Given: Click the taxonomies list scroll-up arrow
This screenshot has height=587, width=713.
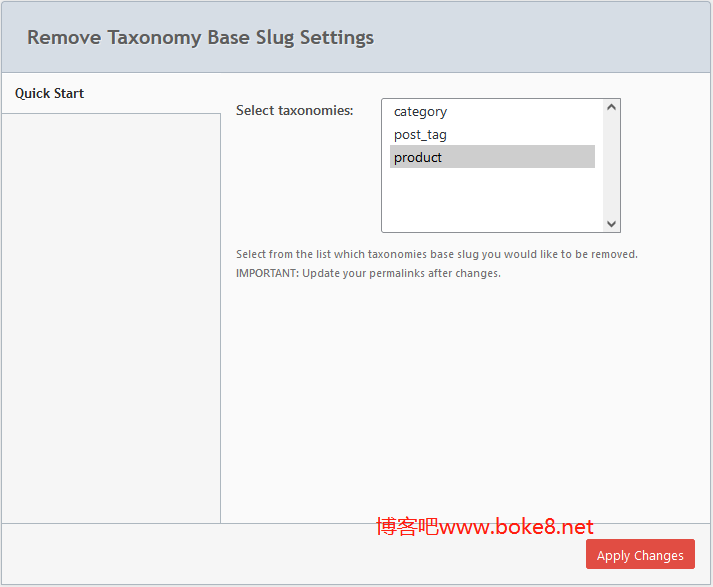Looking at the screenshot, I should [x=612, y=107].
